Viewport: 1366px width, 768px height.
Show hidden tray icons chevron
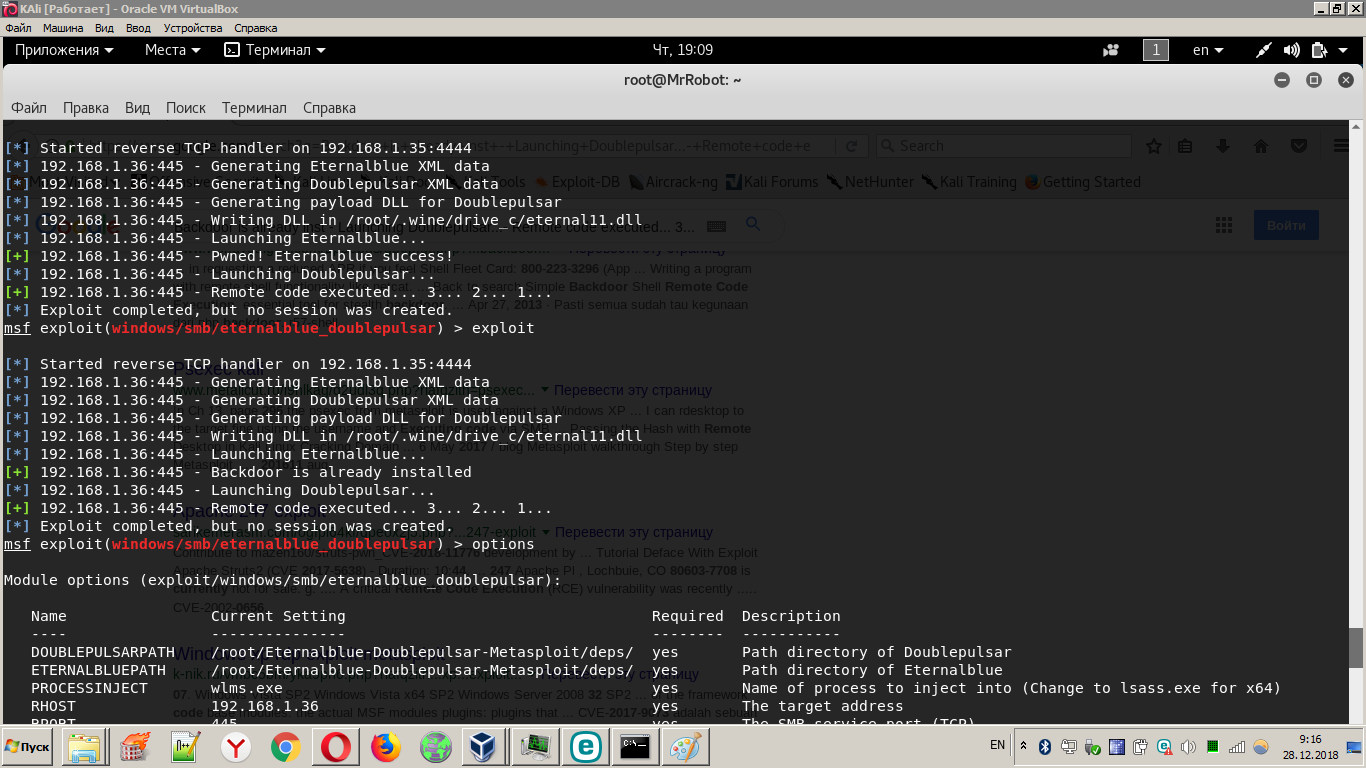click(x=1024, y=747)
